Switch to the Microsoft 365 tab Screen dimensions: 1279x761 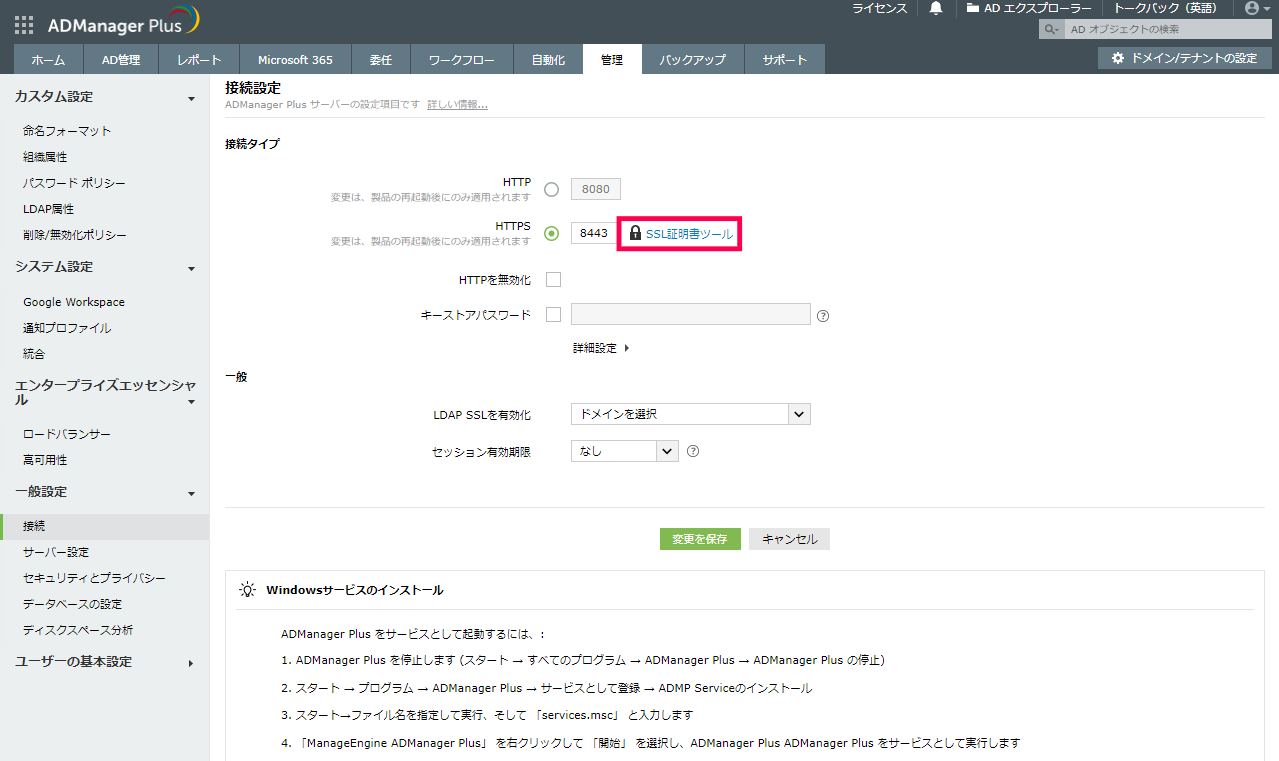[295, 60]
